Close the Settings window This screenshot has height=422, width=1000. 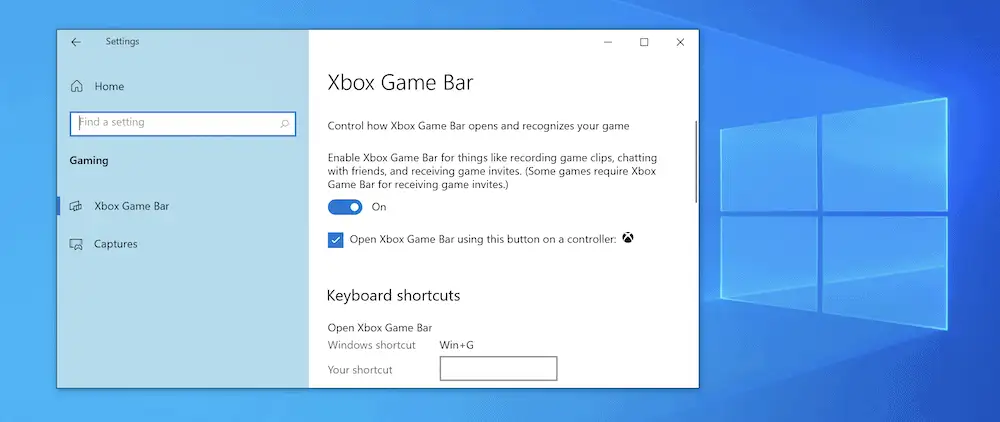(x=680, y=42)
